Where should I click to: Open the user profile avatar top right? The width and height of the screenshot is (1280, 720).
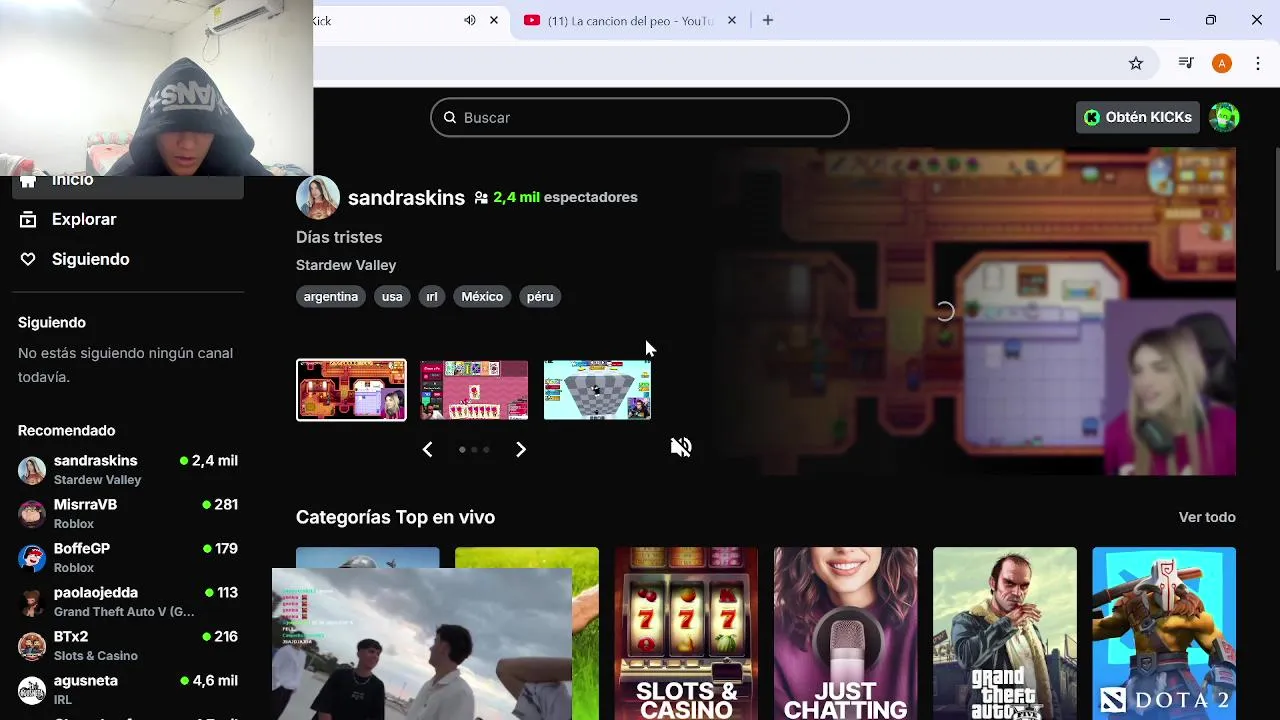coord(1224,117)
